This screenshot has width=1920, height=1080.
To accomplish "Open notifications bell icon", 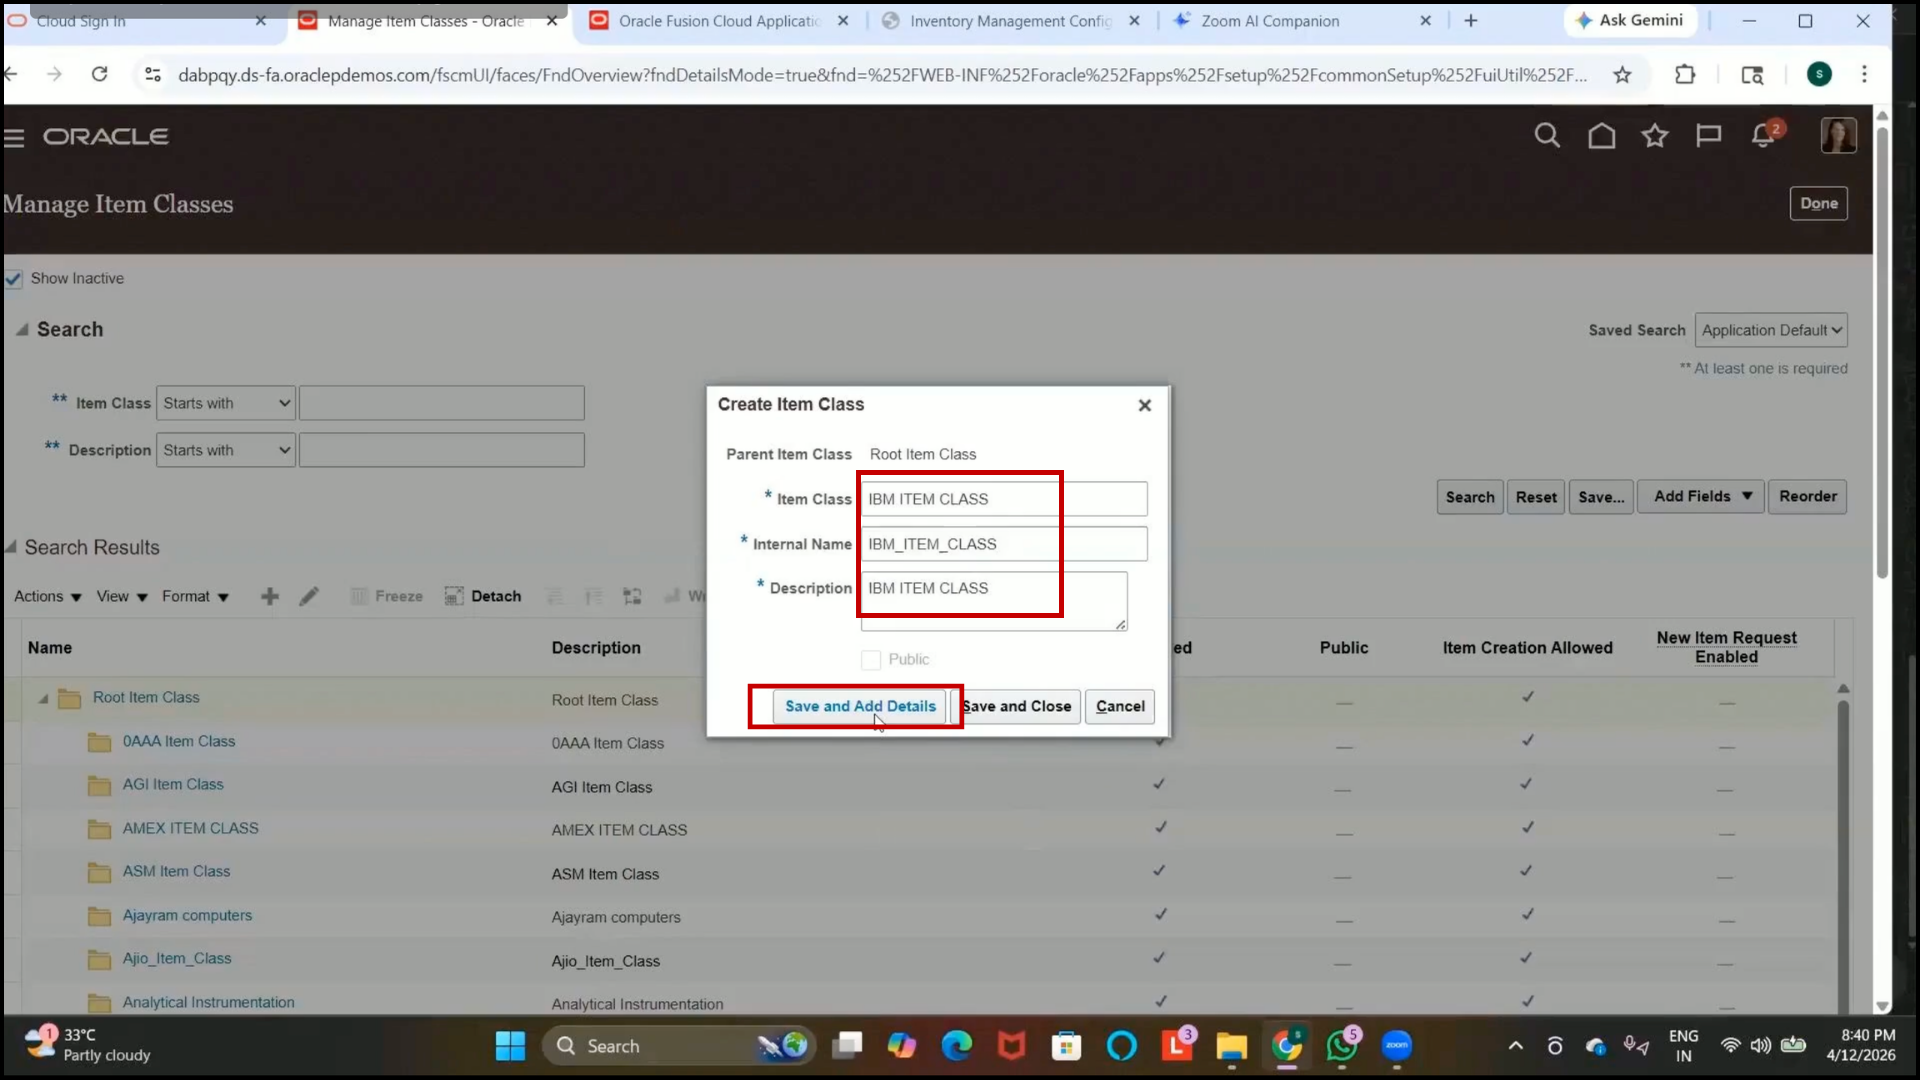I will 1763,136.
